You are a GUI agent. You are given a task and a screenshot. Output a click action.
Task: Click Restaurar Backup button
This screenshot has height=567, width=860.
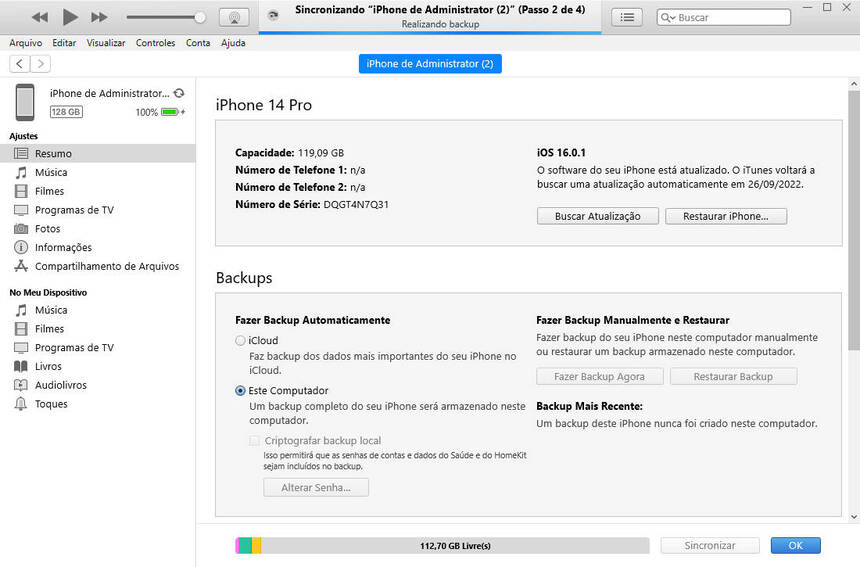(733, 377)
